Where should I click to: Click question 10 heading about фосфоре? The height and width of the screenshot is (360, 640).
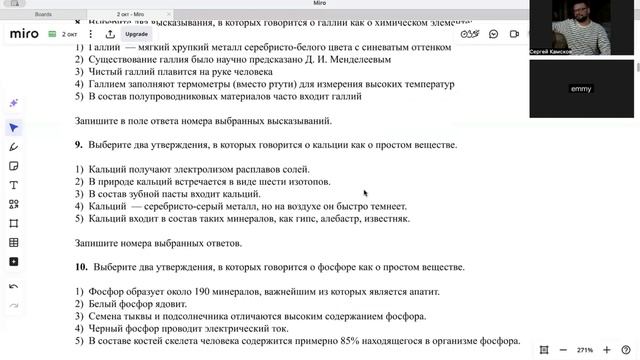[x=270, y=267]
